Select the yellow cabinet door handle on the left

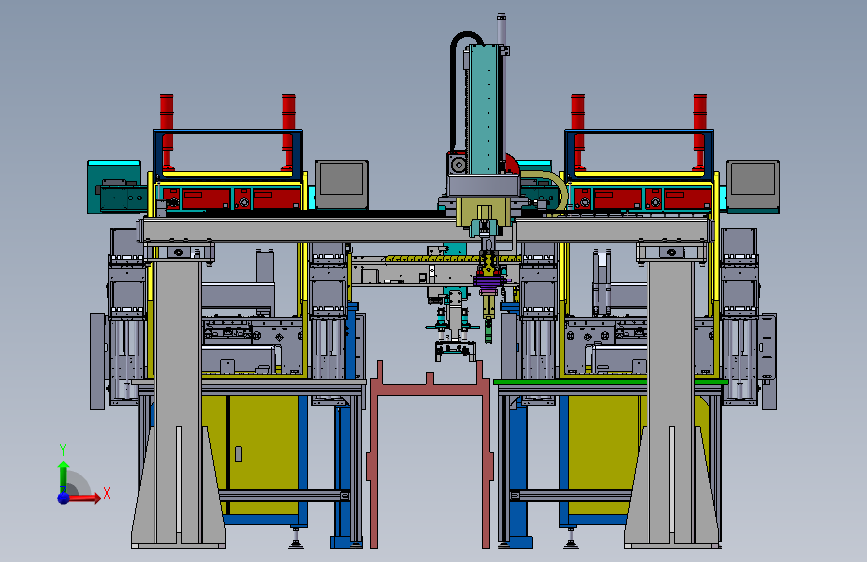(238, 454)
